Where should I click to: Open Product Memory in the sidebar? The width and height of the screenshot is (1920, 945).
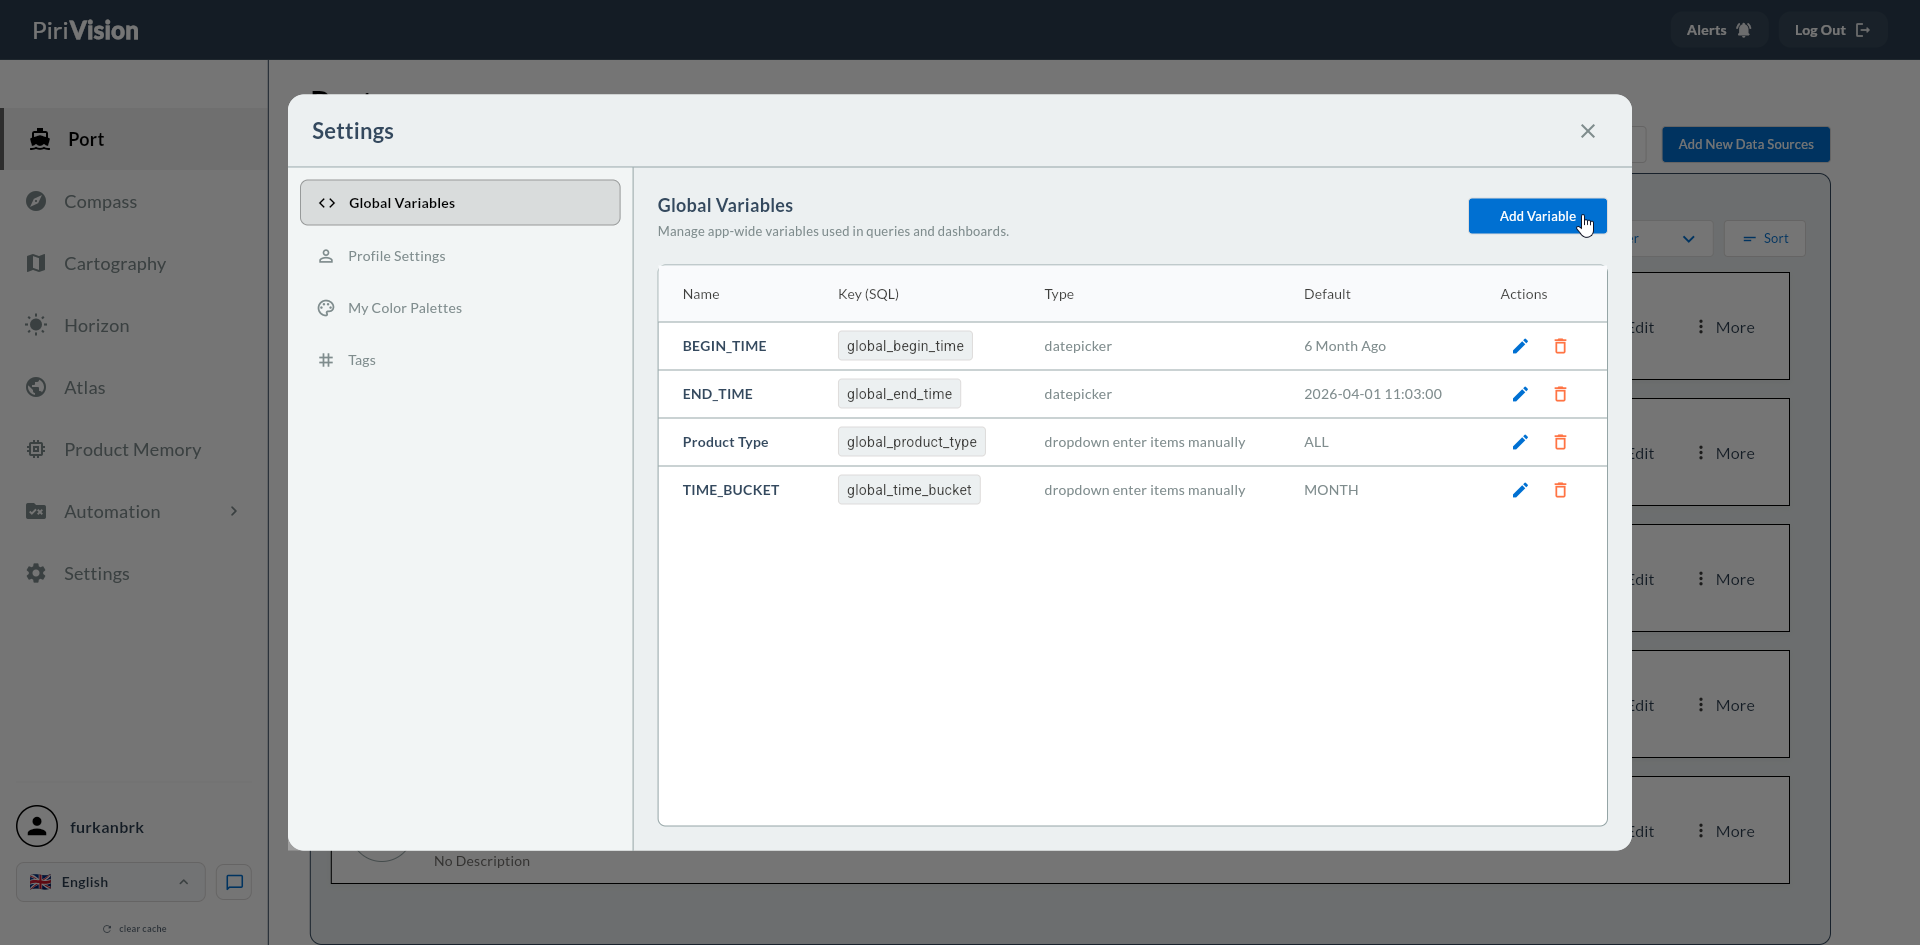point(135,449)
